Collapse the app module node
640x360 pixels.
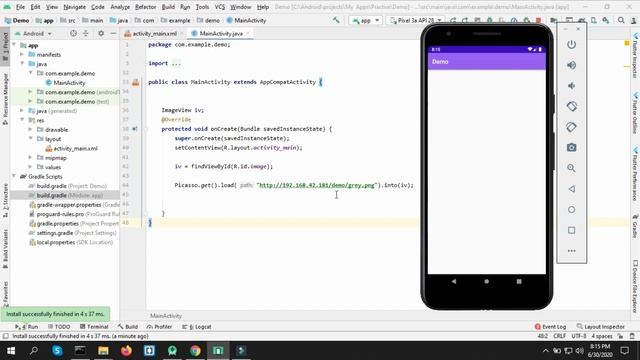(x=14, y=45)
